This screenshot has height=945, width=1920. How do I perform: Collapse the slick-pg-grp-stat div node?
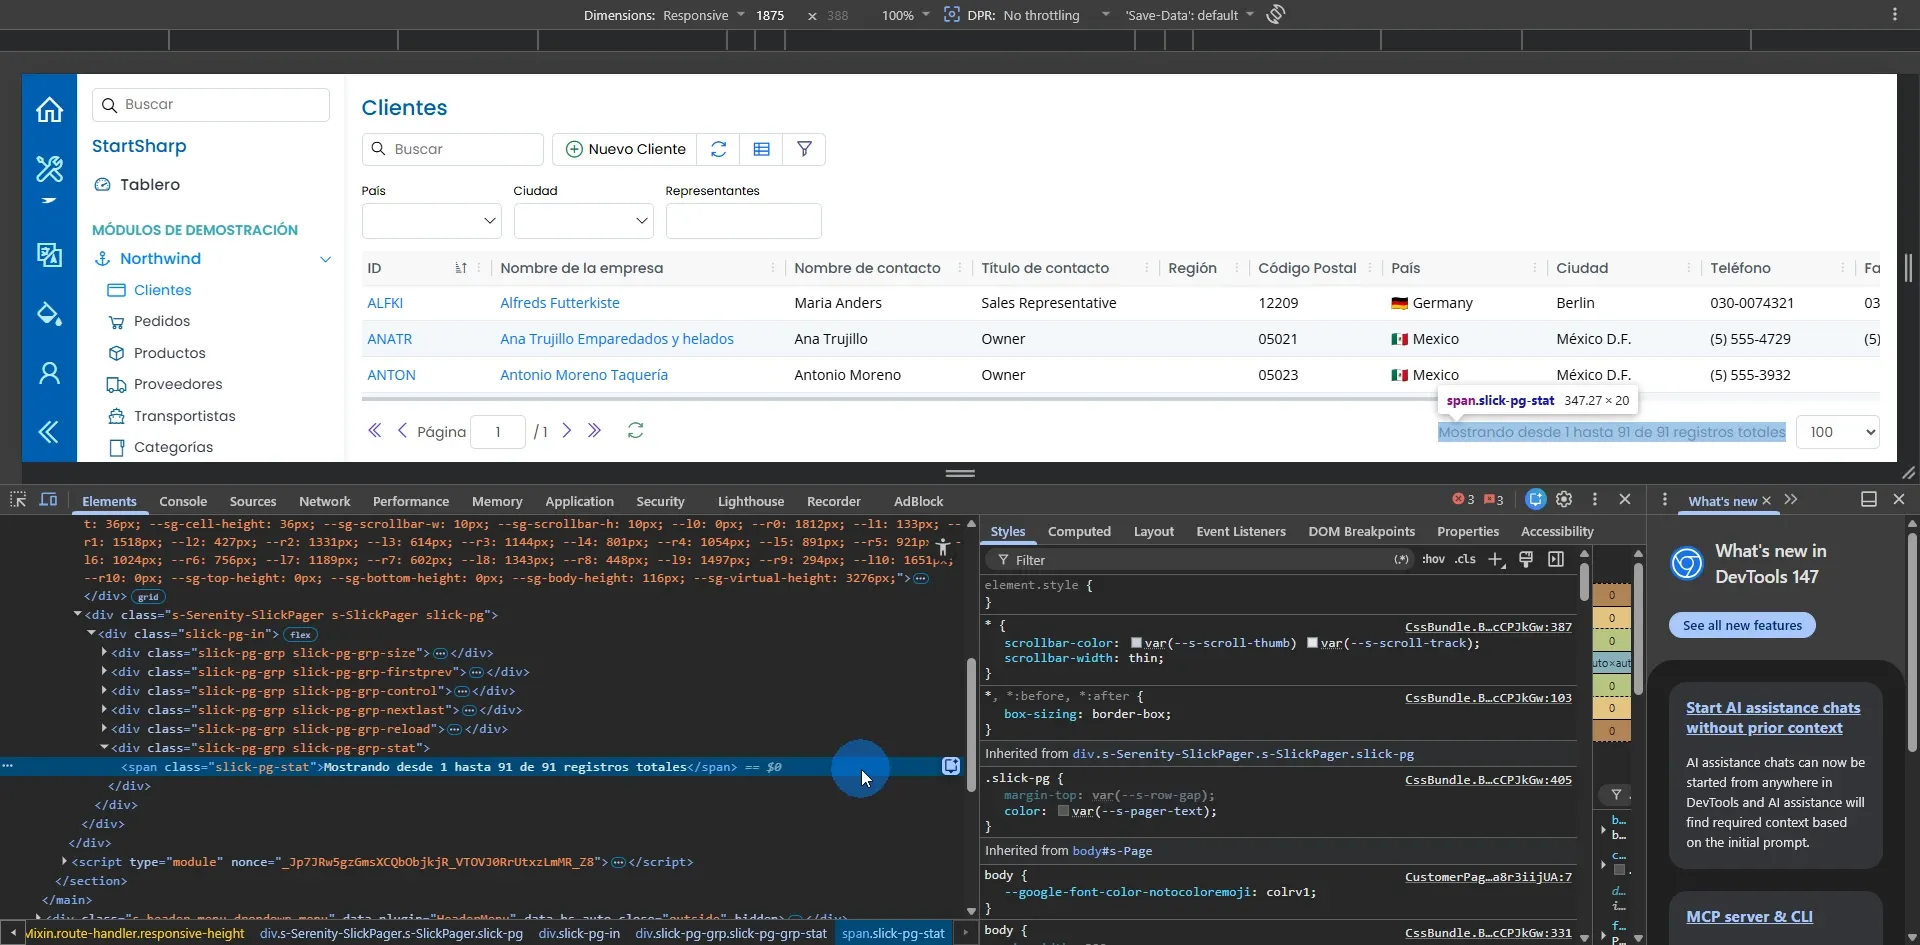point(104,747)
